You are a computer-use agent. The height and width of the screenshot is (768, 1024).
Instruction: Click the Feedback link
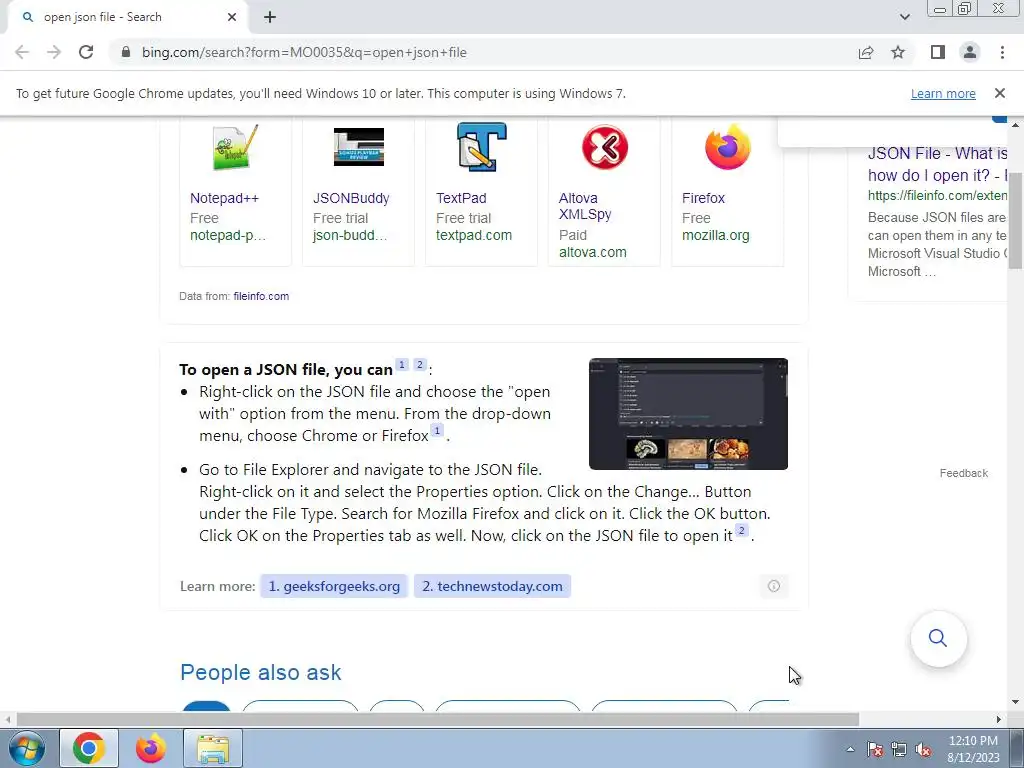pos(963,473)
